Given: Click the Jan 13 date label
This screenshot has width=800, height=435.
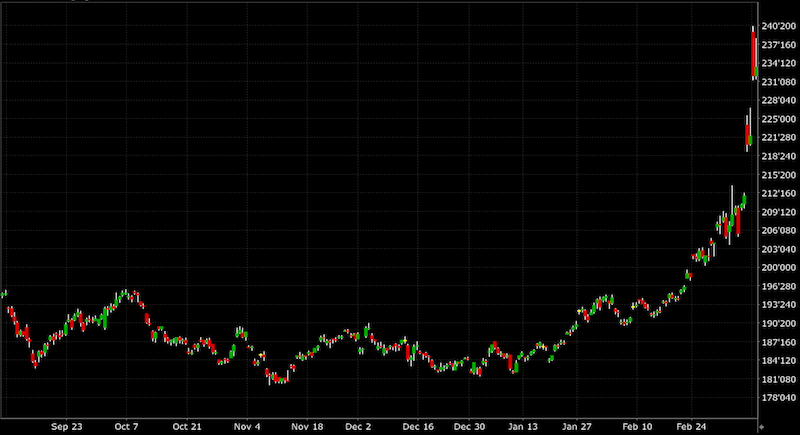Looking at the screenshot, I should tap(523, 427).
